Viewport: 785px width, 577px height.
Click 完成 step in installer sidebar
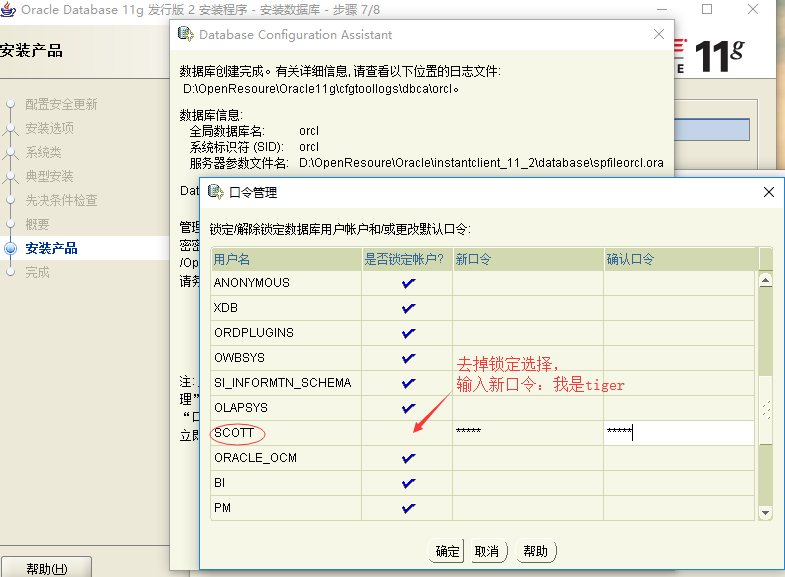point(38,272)
